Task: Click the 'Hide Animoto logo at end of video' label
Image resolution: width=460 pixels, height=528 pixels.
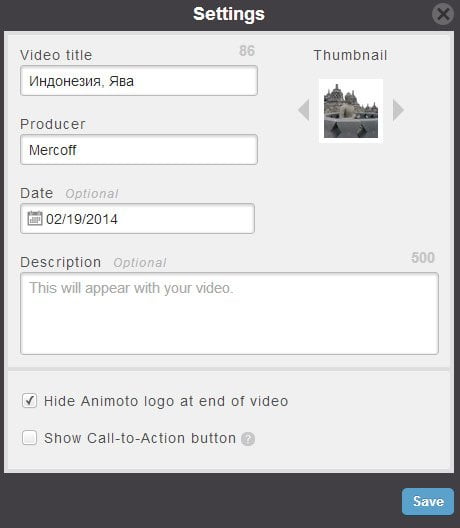Action: click(x=166, y=401)
